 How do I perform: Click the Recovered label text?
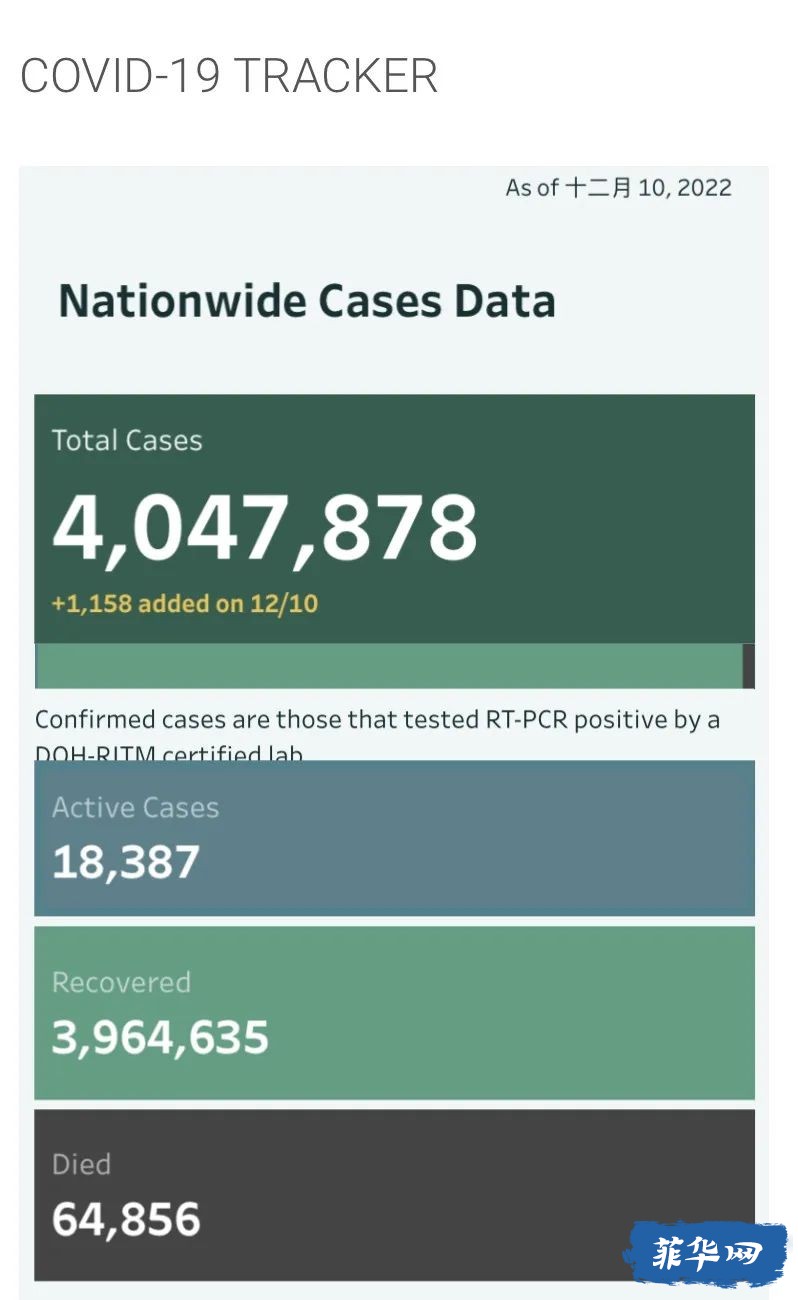point(121,982)
